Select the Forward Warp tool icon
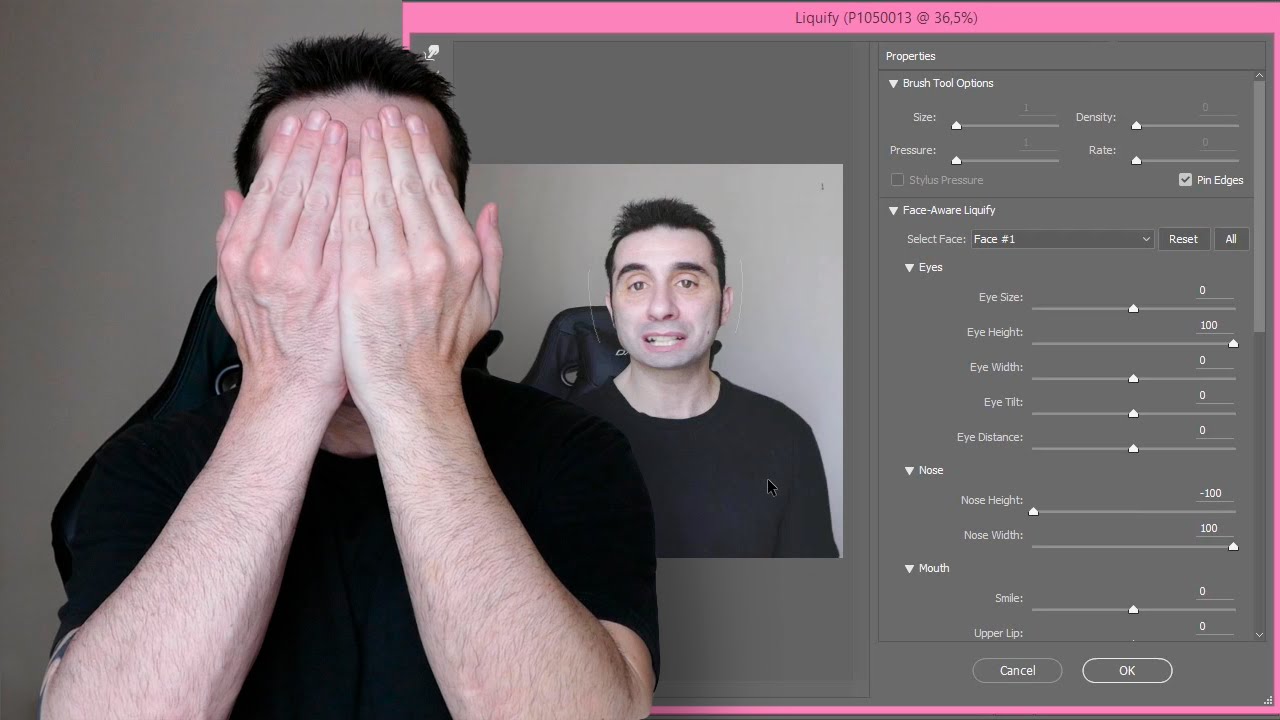Screen dimensions: 1280x720 (431, 53)
